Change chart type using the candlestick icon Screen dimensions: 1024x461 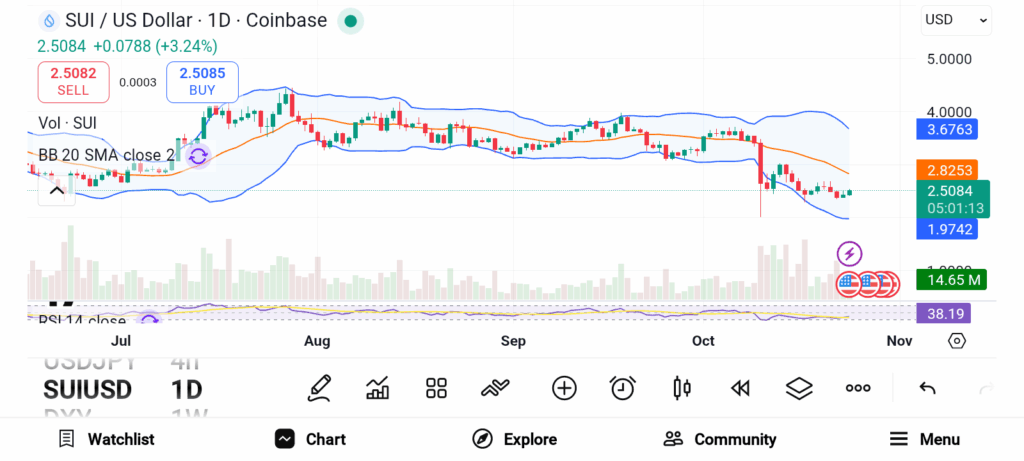click(682, 388)
